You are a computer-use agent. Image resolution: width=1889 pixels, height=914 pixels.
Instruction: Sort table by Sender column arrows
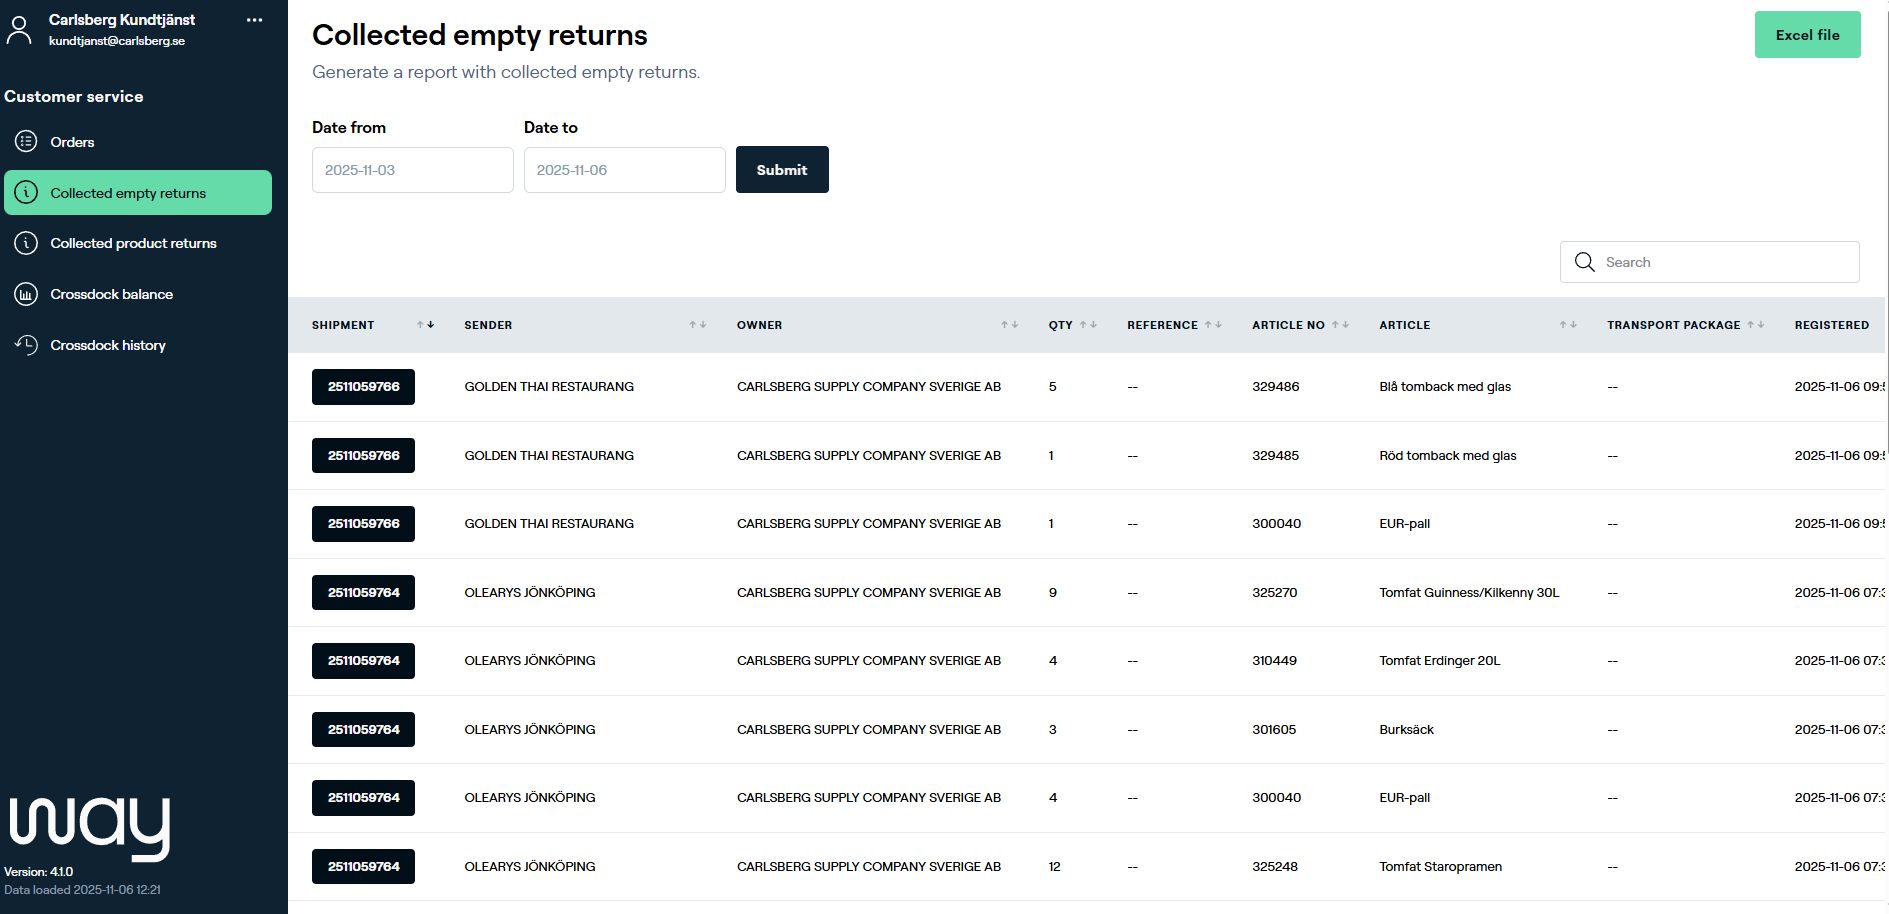[x=697, y=325]
